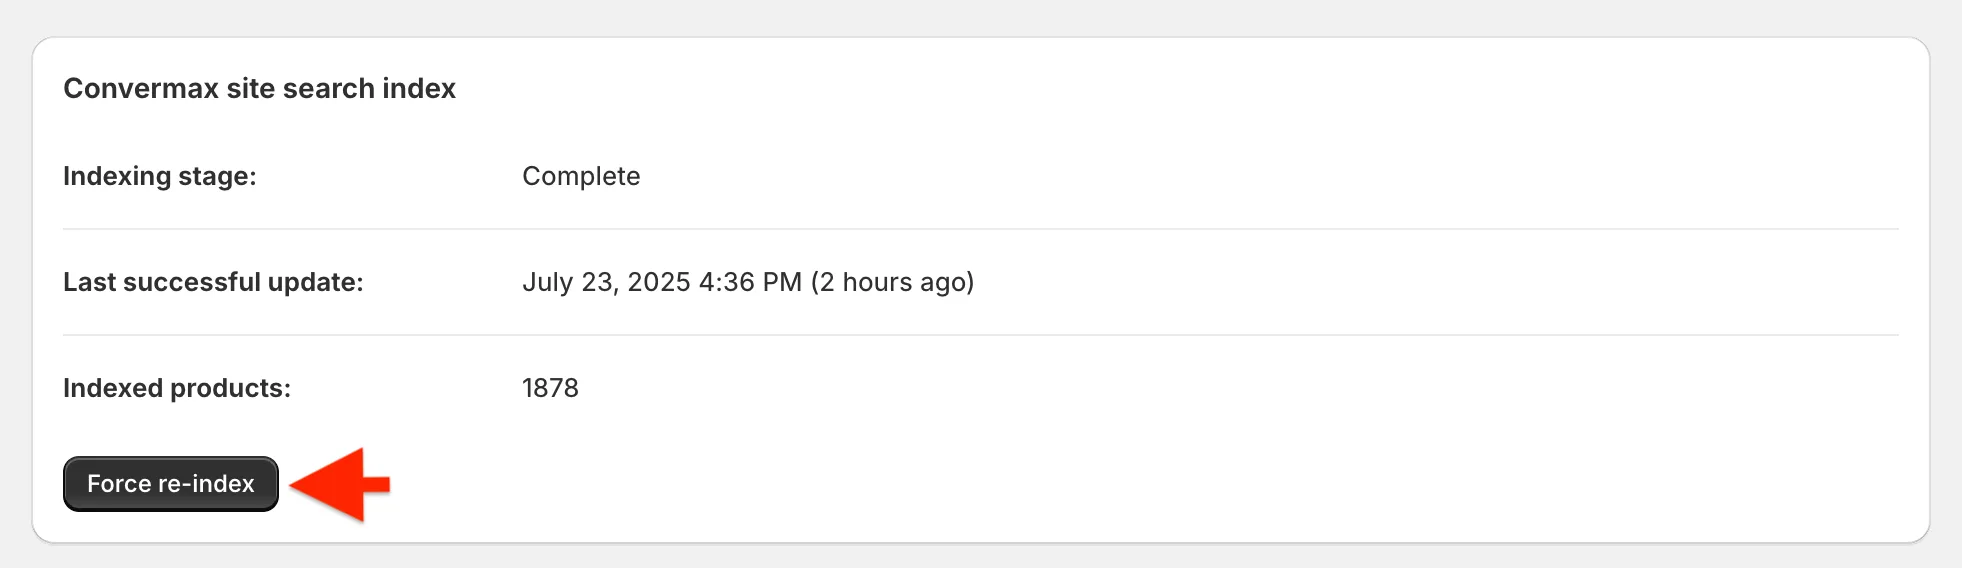
Task: Click the "Indexed products:" label
Action: coord(177,388)
